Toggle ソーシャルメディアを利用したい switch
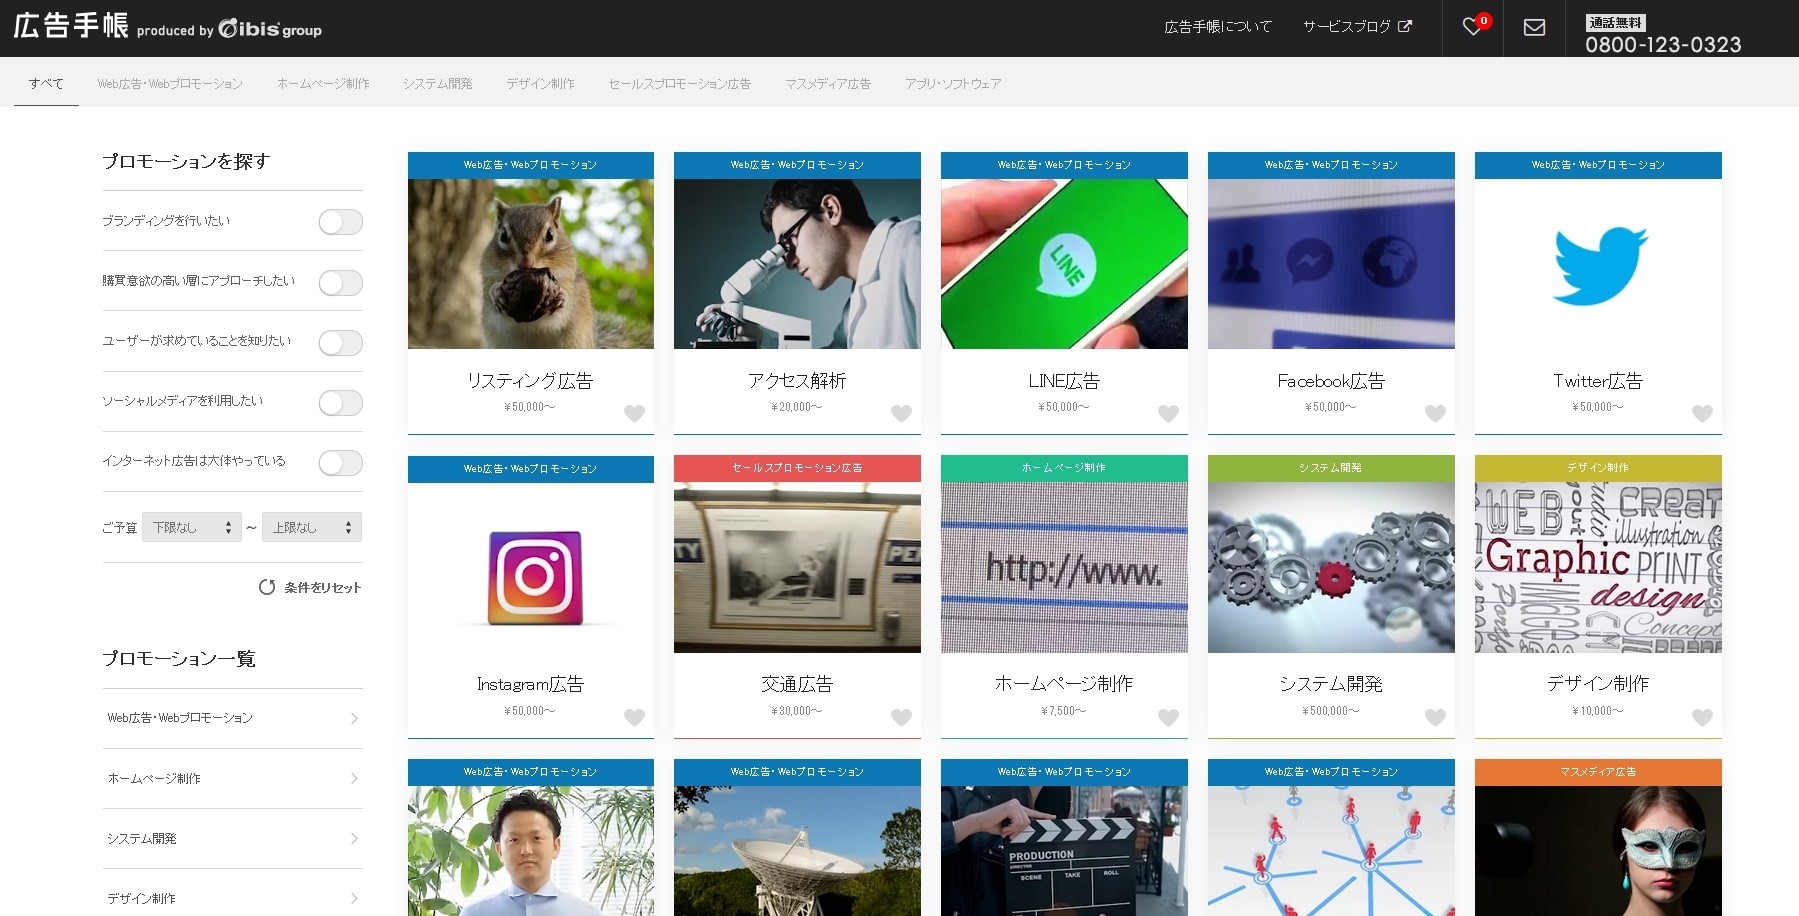 (x=340, y=403)
